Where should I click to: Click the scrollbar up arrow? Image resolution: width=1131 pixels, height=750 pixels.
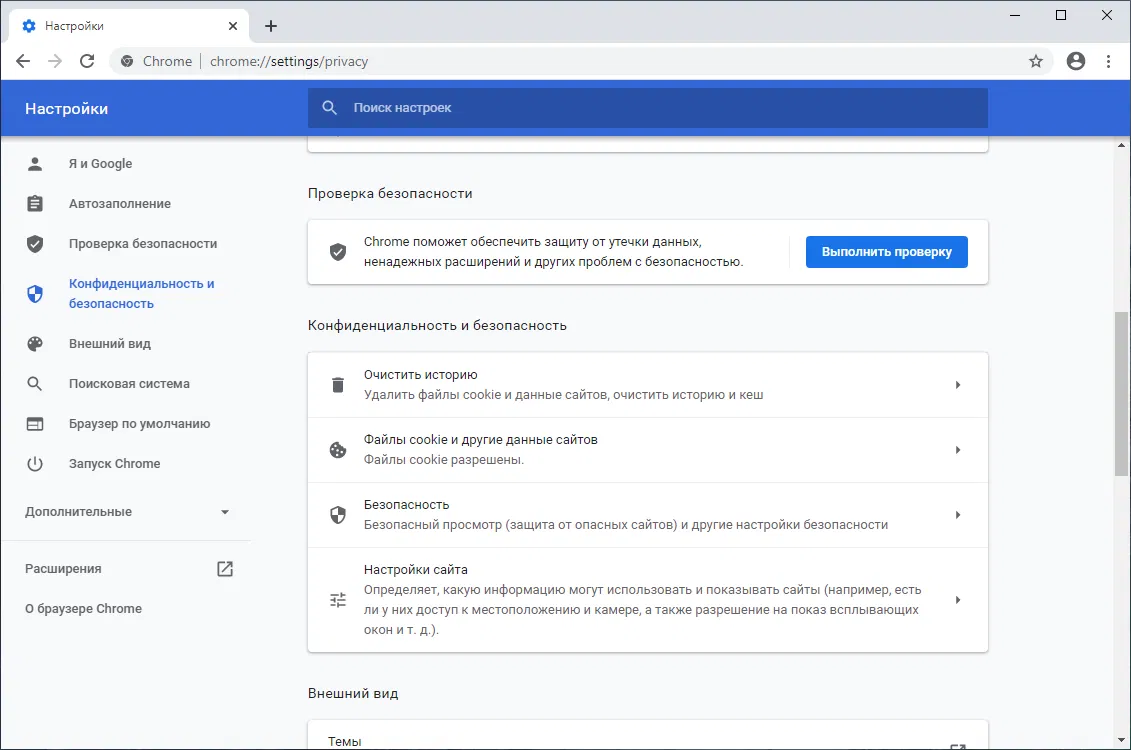tap(1121, 145)
